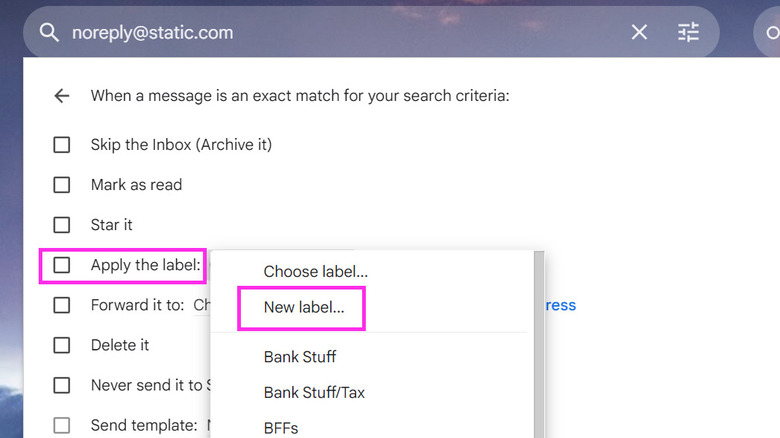
Task: Select Choose label... in dropdown
Action: point(316,271)
